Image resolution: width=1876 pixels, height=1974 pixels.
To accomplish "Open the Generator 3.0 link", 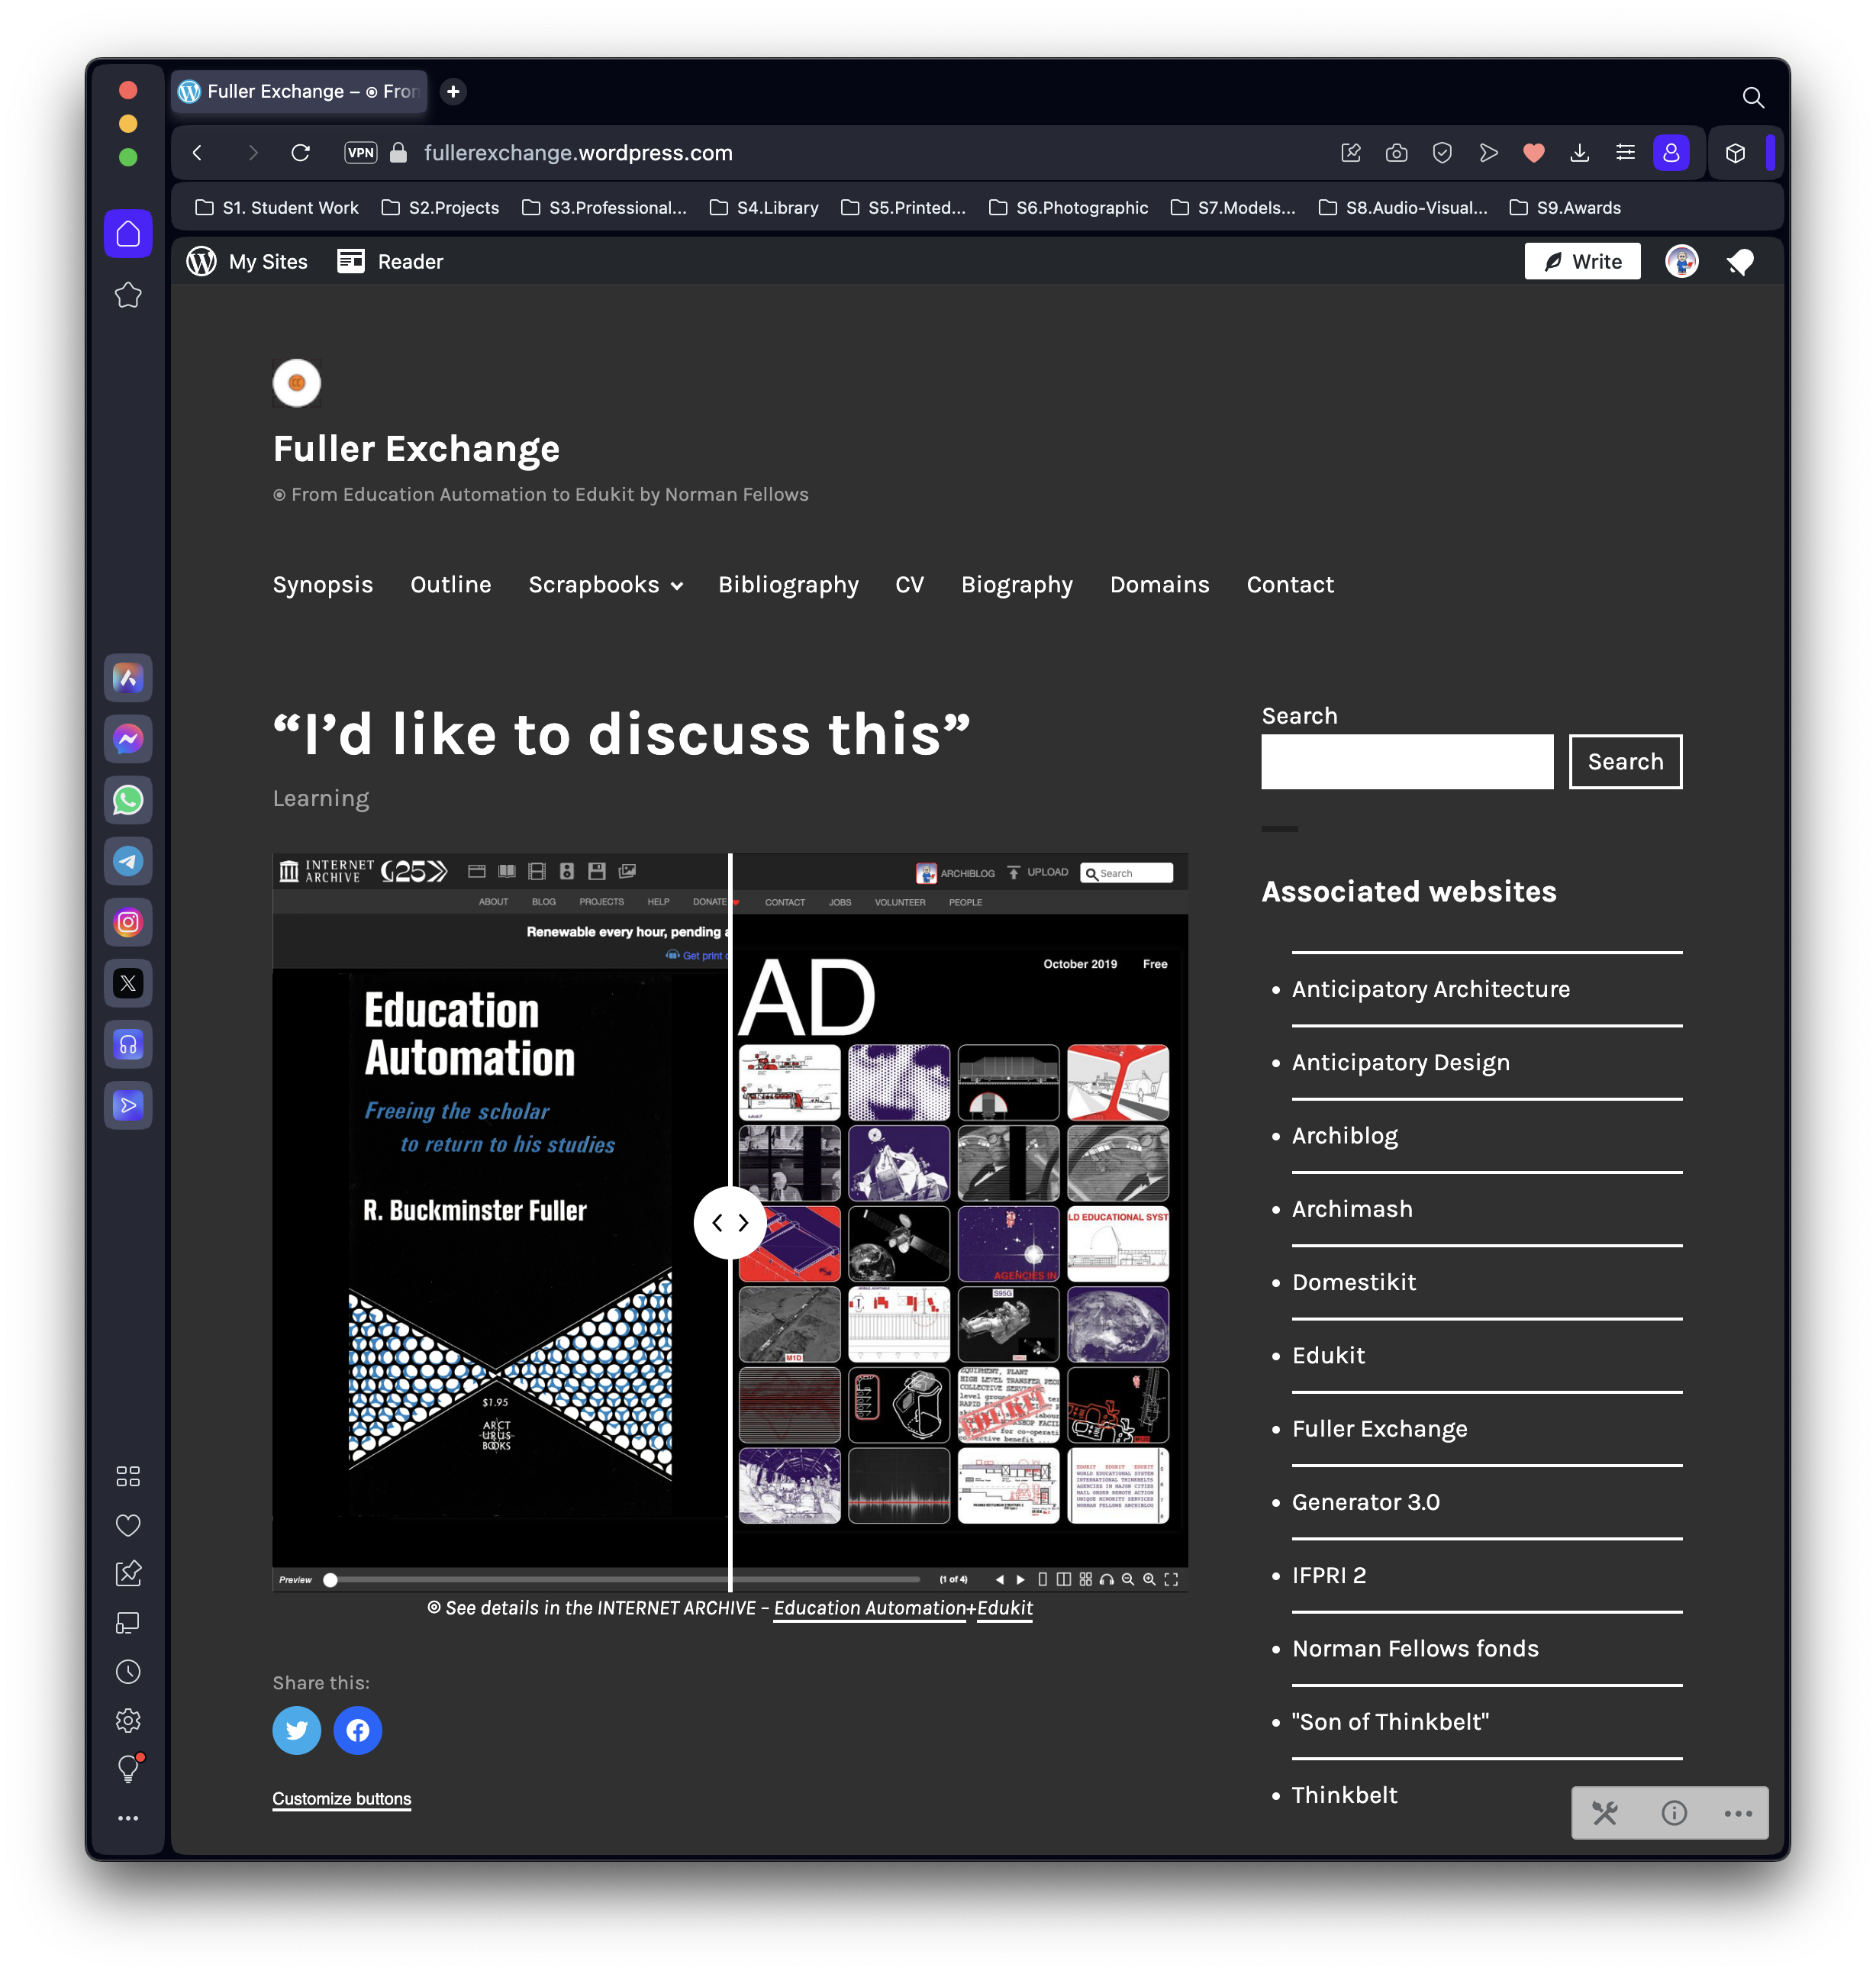I will click(x=1366, y=1502).
